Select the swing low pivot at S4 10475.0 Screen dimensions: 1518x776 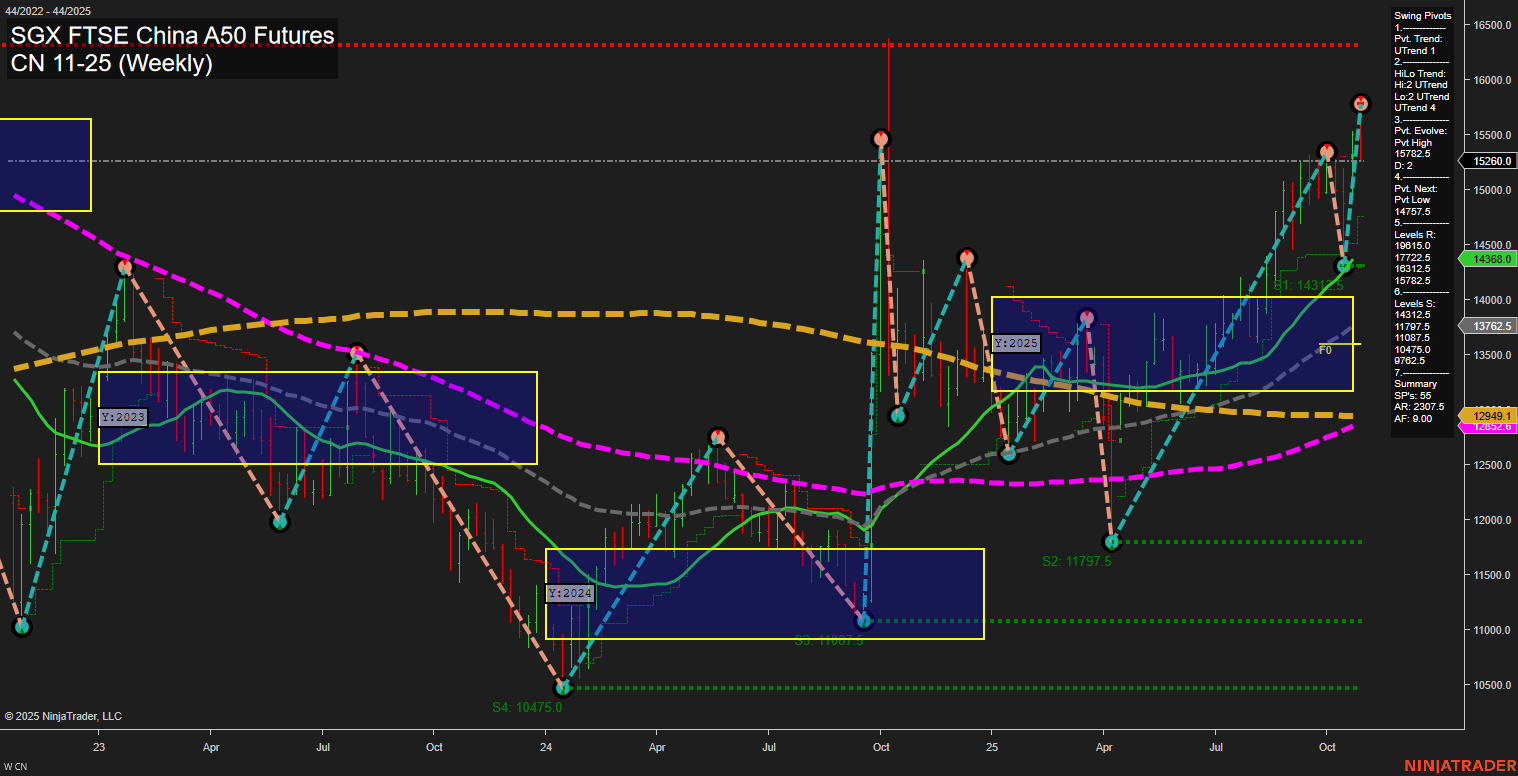point(562,688)
